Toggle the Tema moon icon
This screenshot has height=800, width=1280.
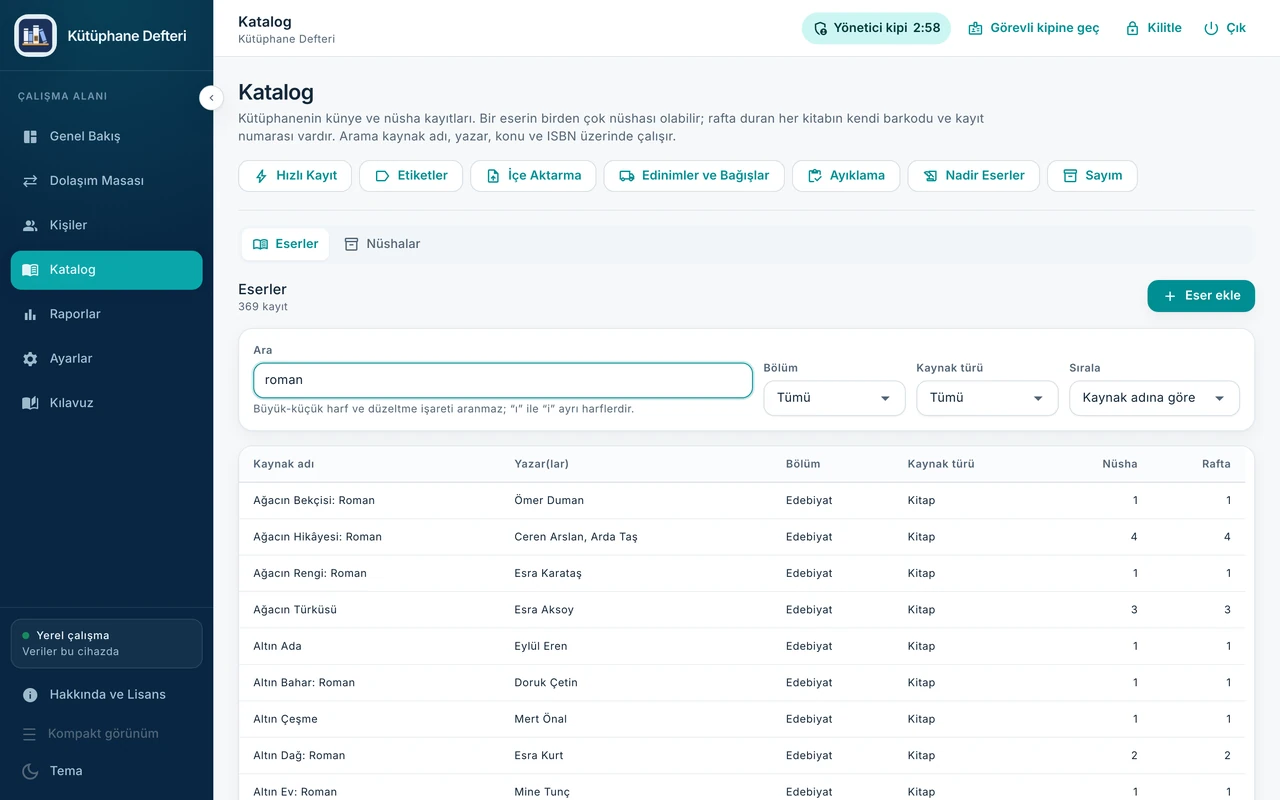30,771
